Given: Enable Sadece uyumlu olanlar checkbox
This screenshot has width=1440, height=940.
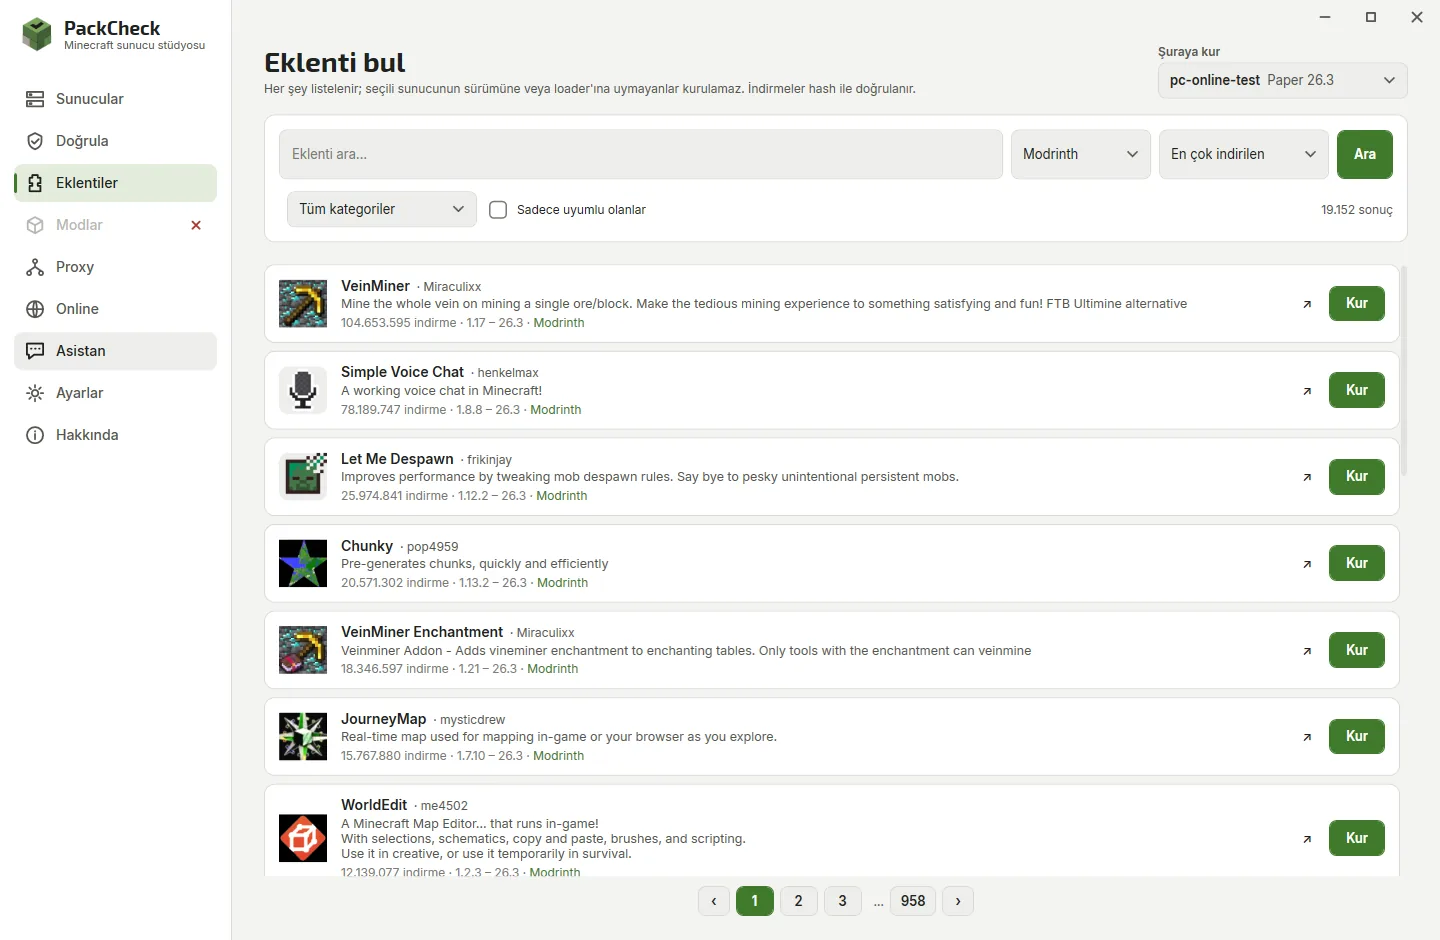Looking at the screenshot, I should (498, 210).
